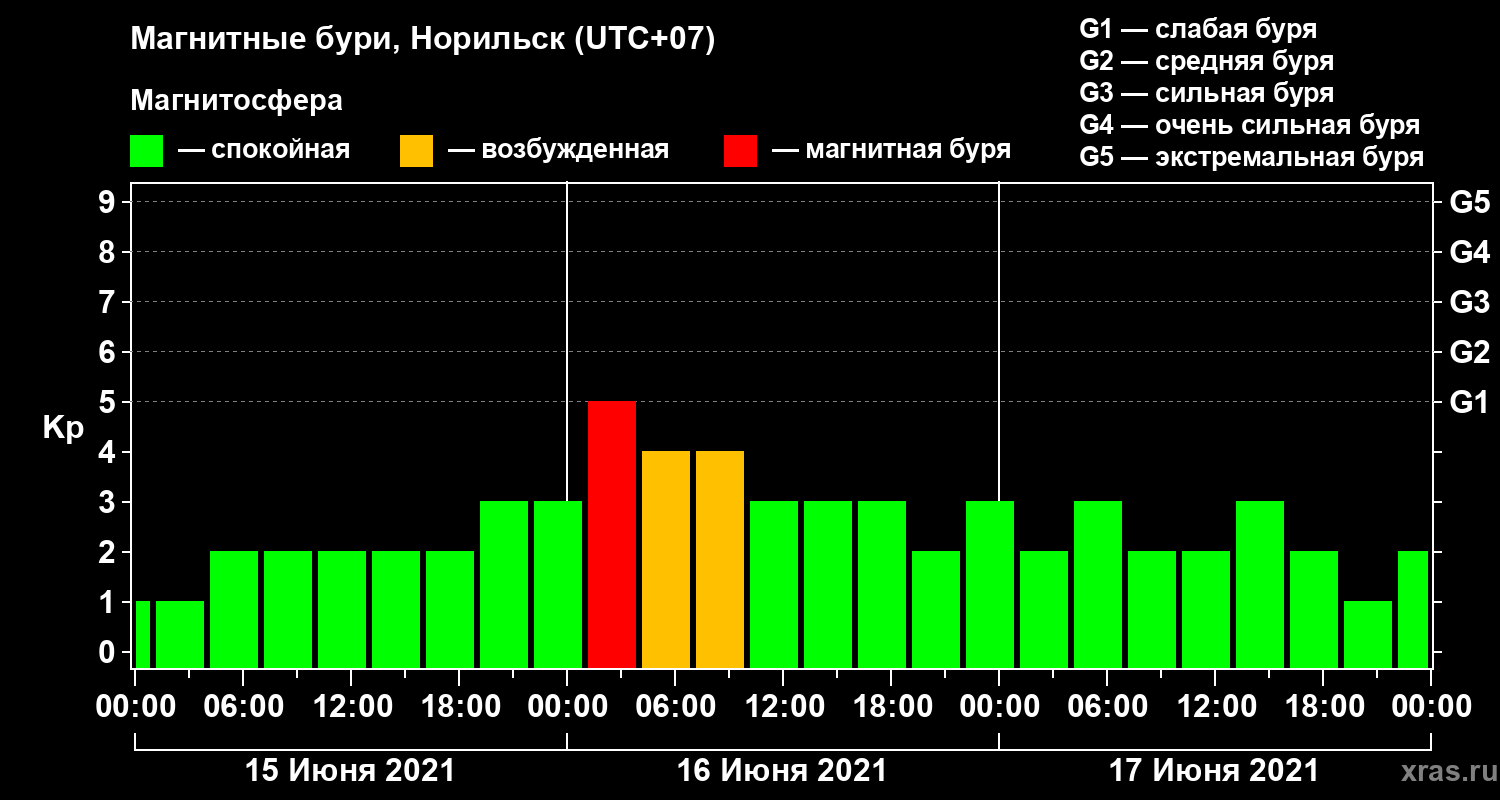Click 'G1 — слабая буря' description
This screenshot has height=800, width=1500.
click(1198, 28)
